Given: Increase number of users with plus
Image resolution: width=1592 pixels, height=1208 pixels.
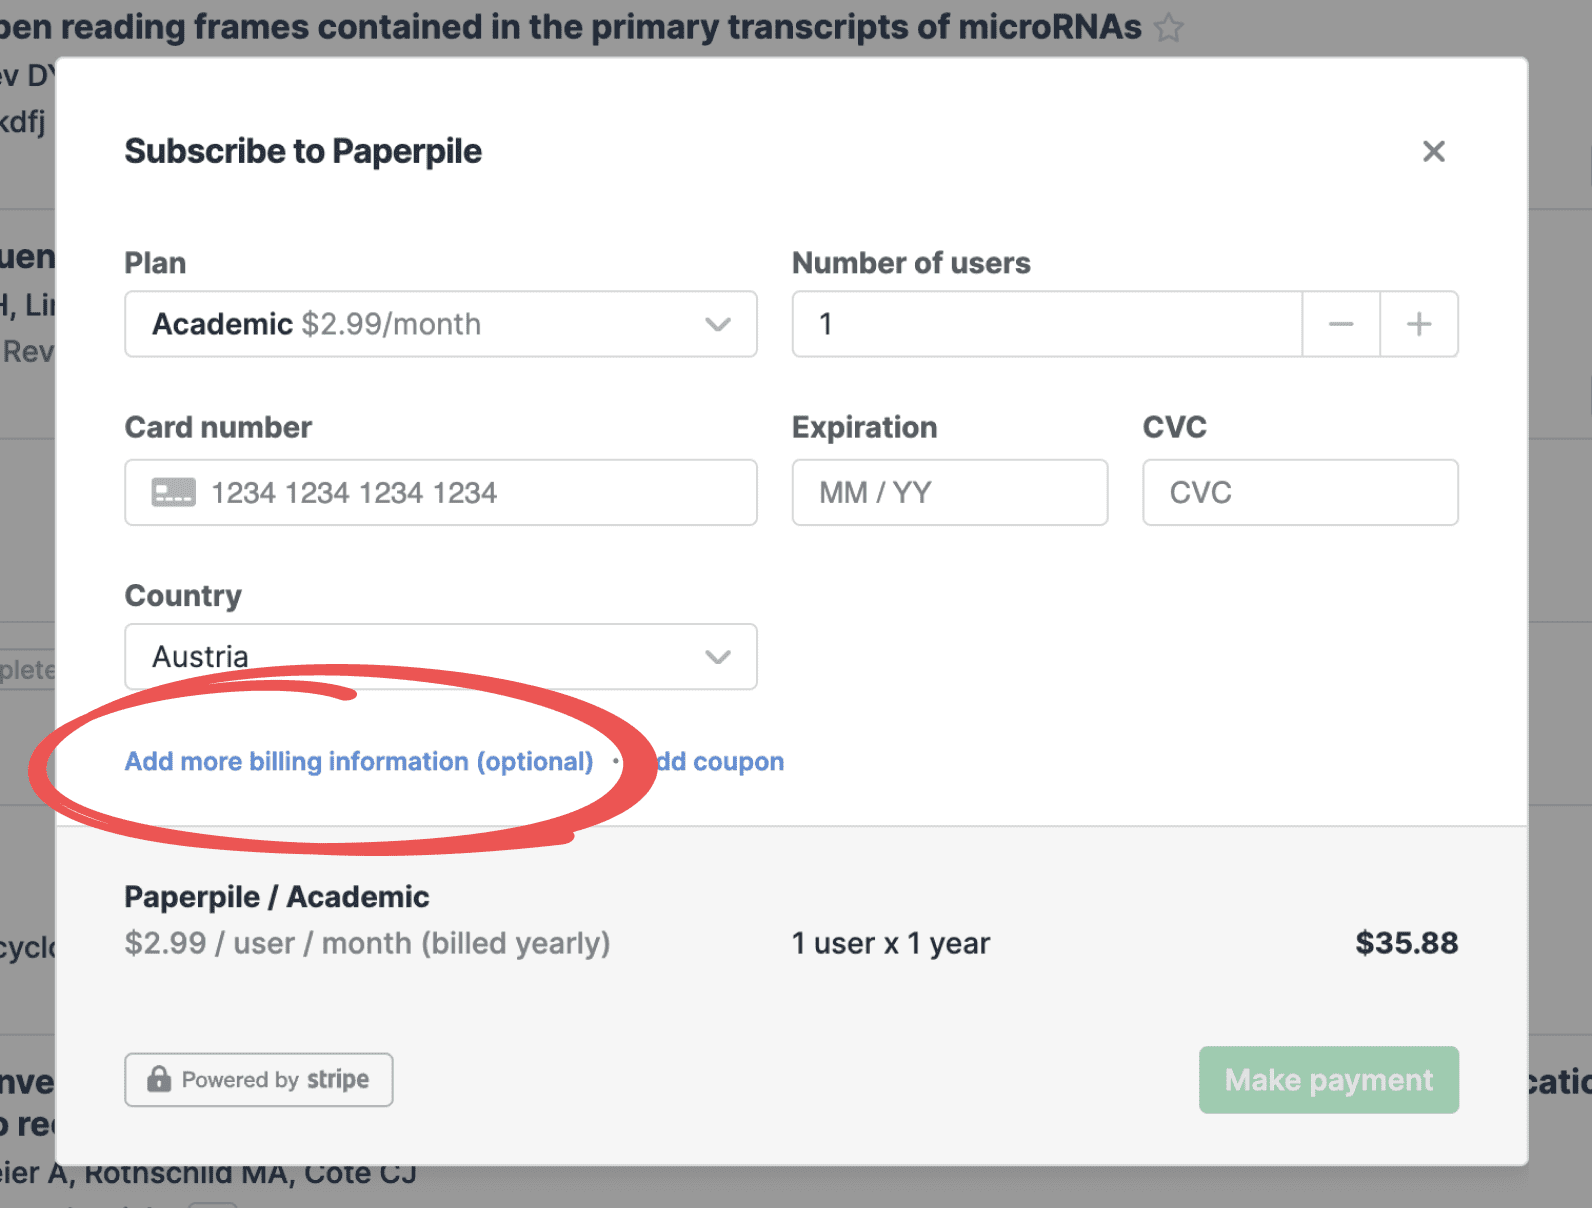Looking at the screenshot, I should (x=1419, y=324).
